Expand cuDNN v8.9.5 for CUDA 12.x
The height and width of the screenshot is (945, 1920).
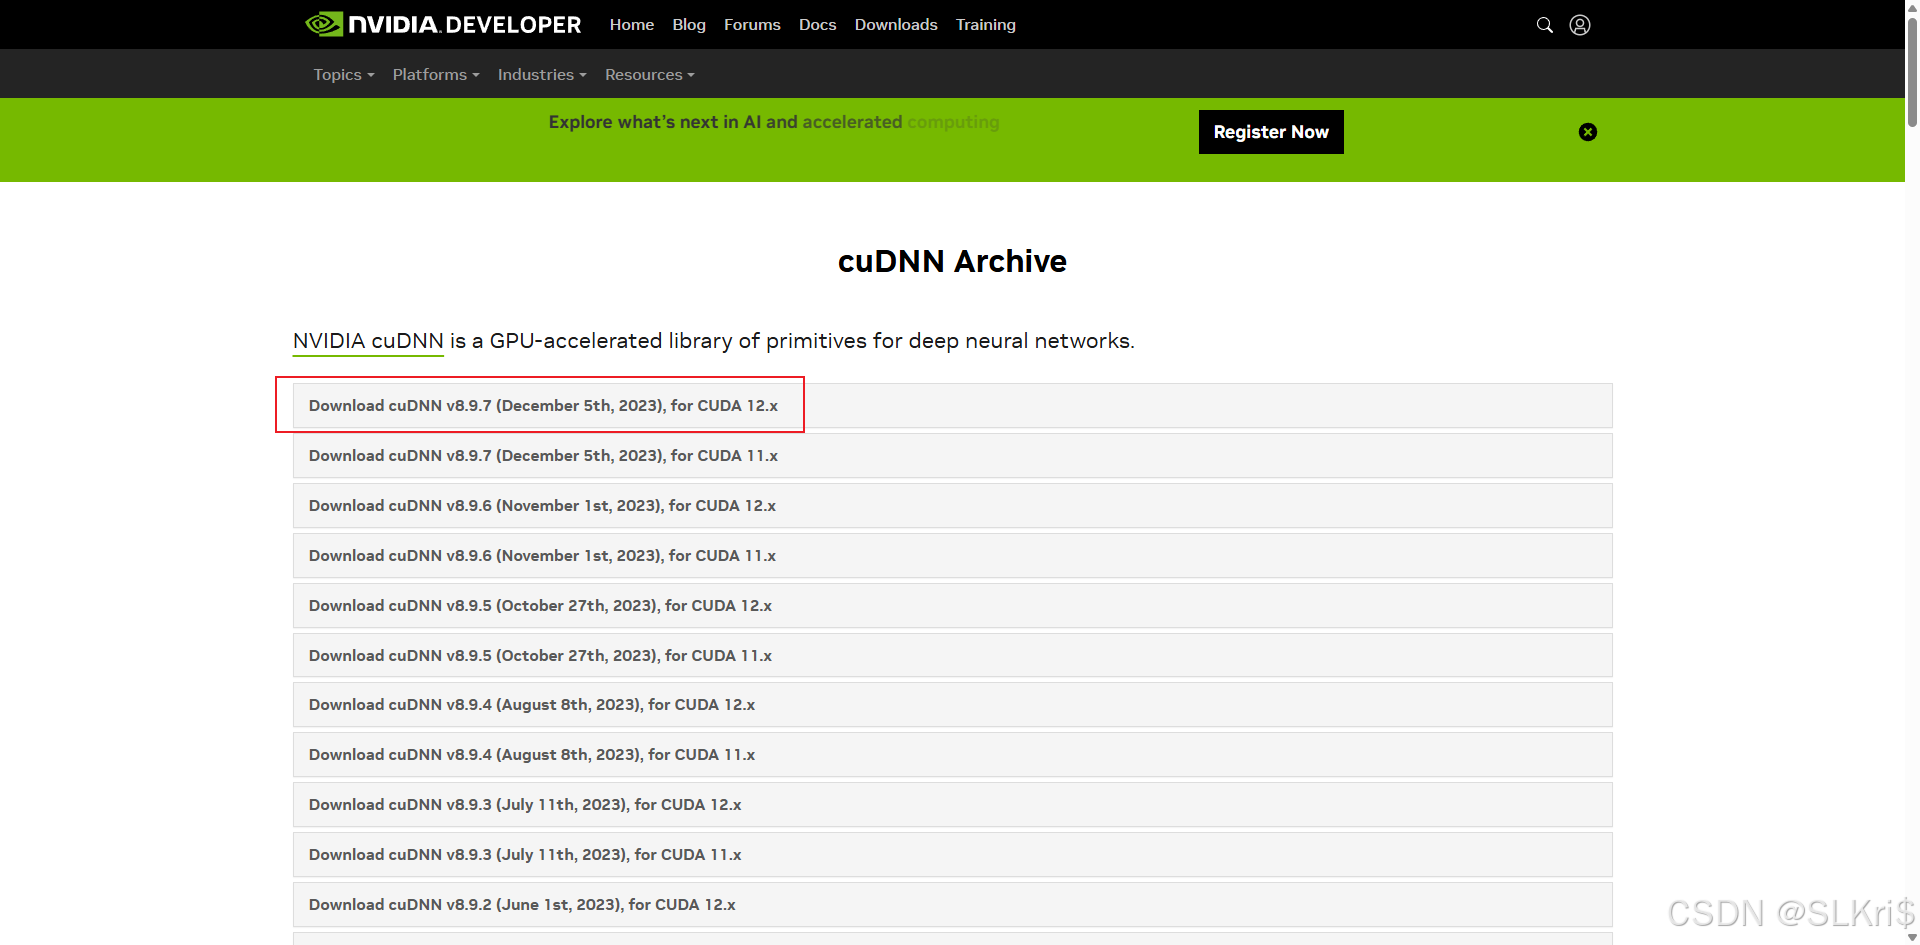pos(952,606)
